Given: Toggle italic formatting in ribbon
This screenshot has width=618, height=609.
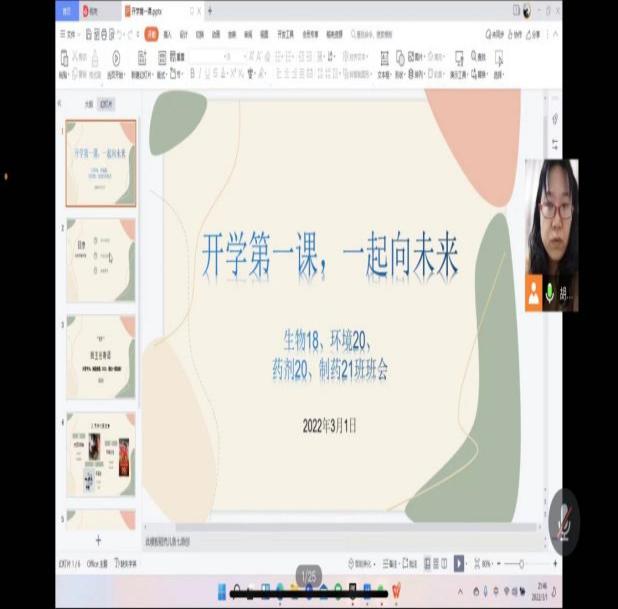Looking at the screenshot, I should (x=201, y=73).
